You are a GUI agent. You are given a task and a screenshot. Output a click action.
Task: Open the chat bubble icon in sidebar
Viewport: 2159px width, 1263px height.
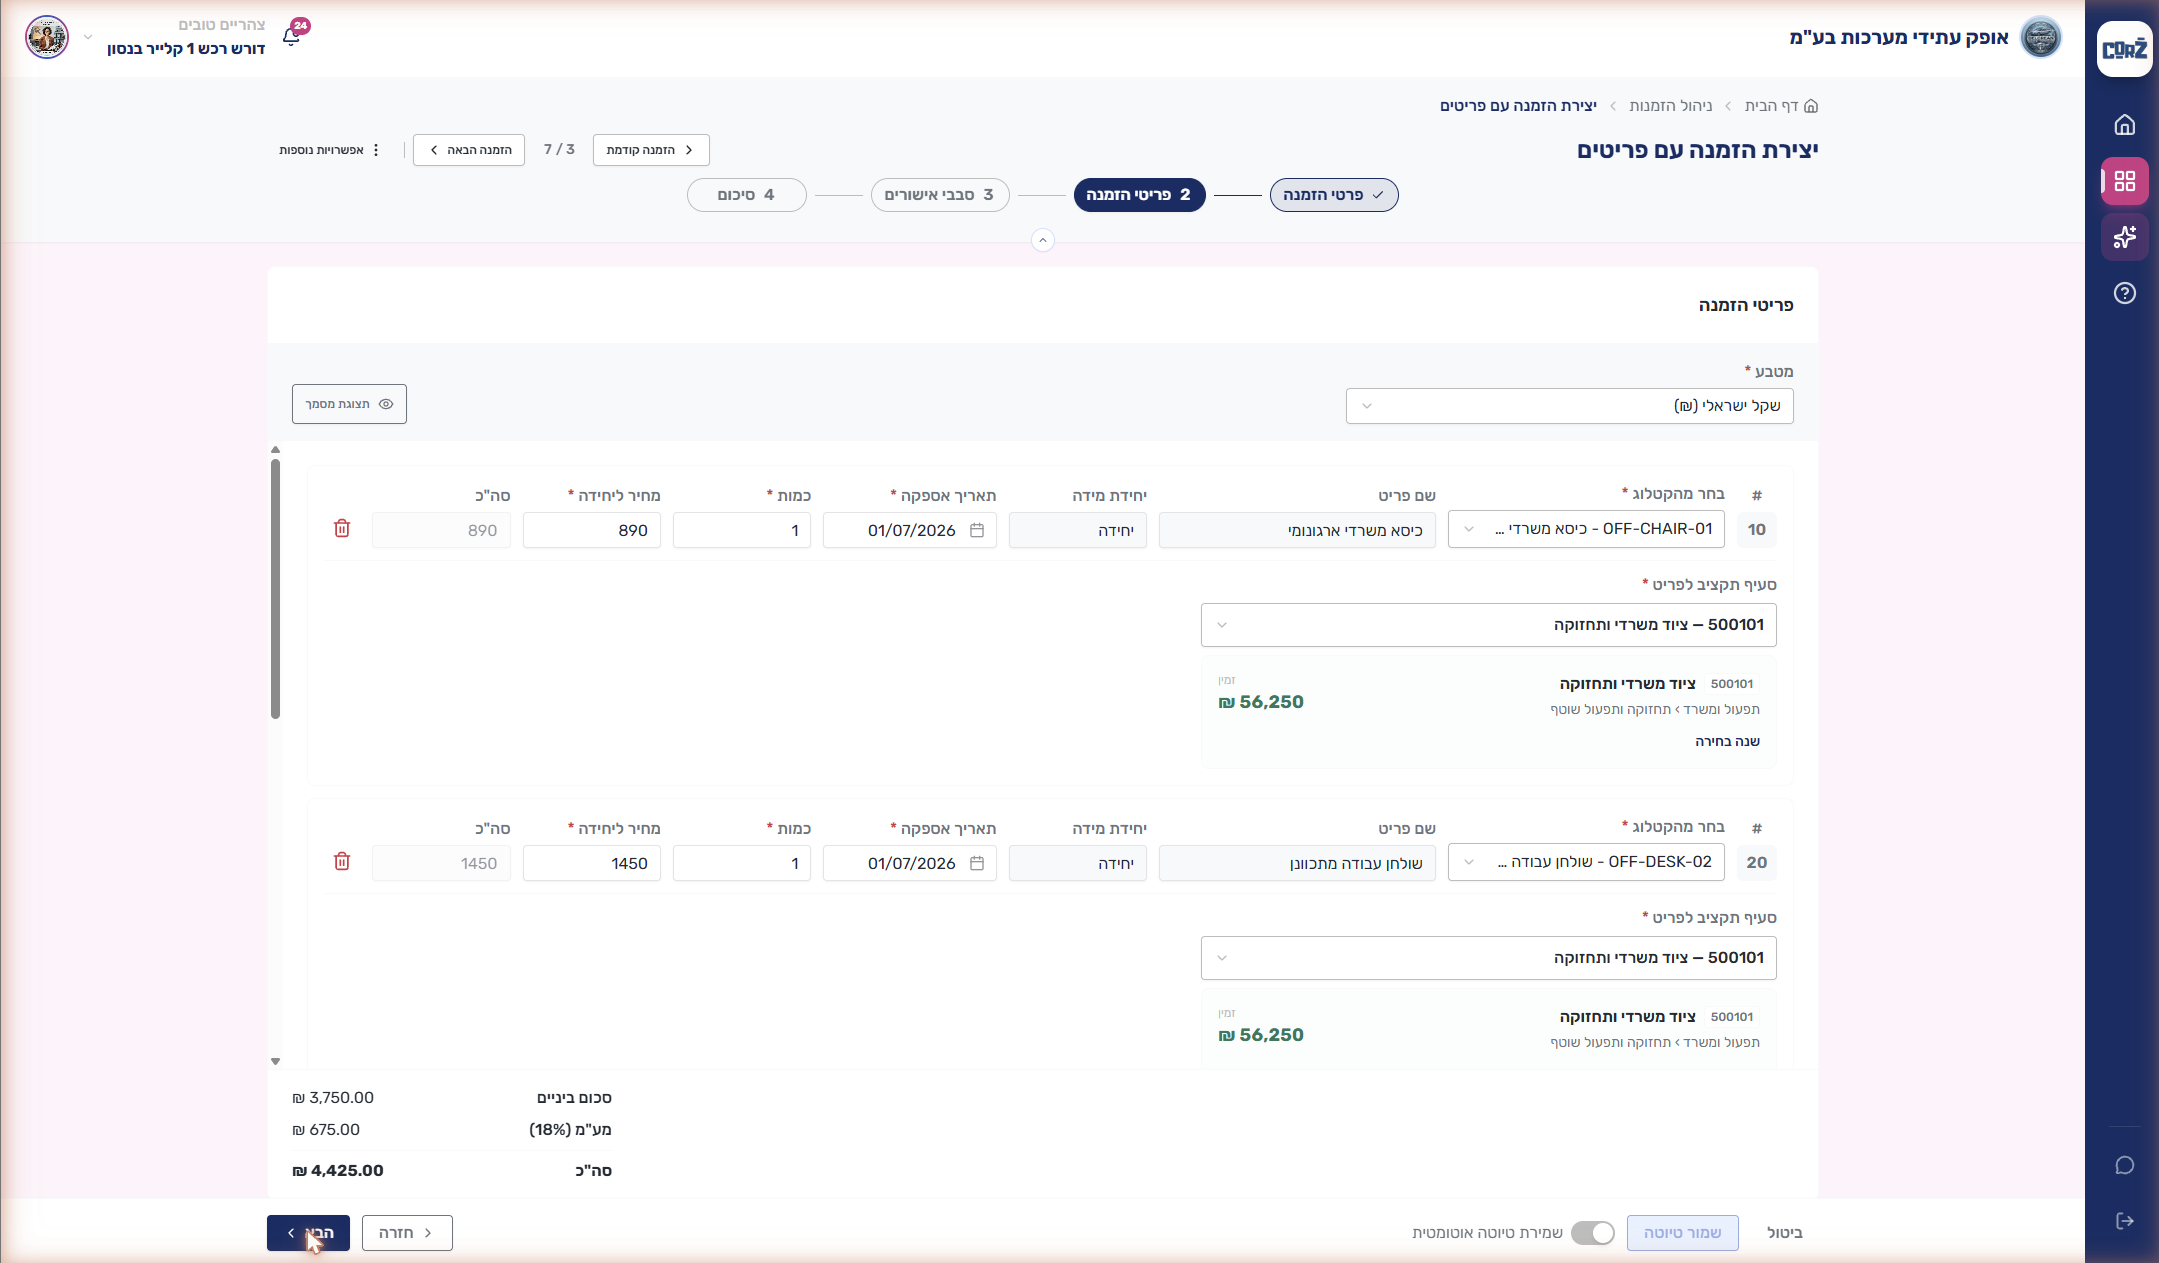pos(2124,1165)
